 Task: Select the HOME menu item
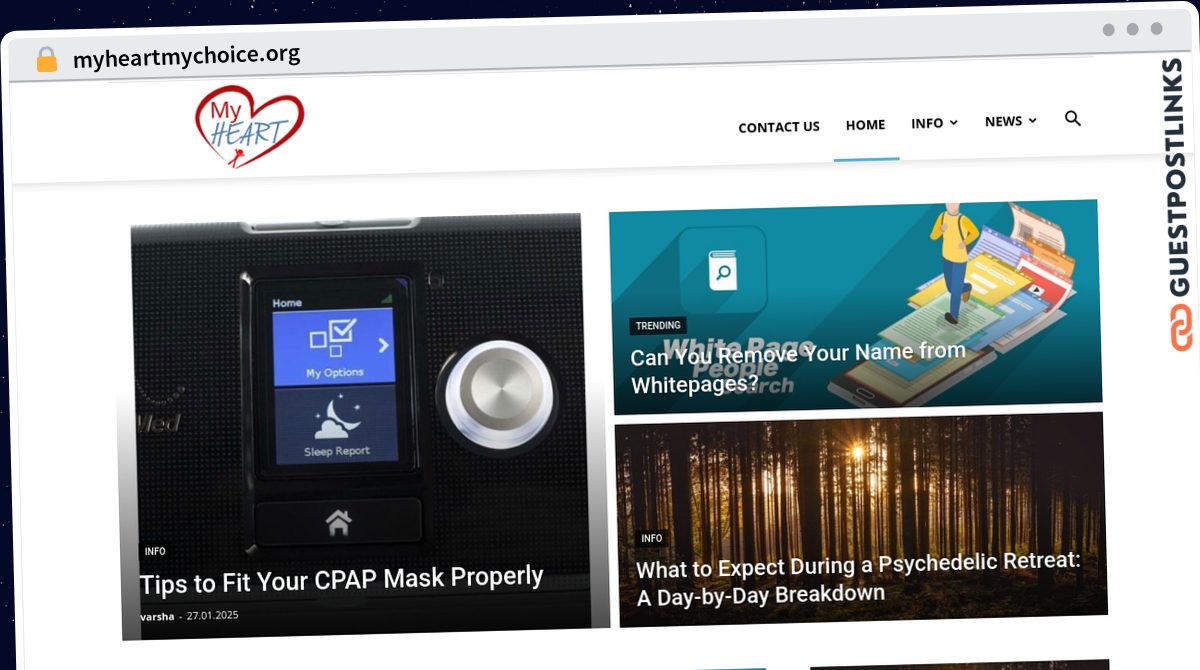point(865,125)
